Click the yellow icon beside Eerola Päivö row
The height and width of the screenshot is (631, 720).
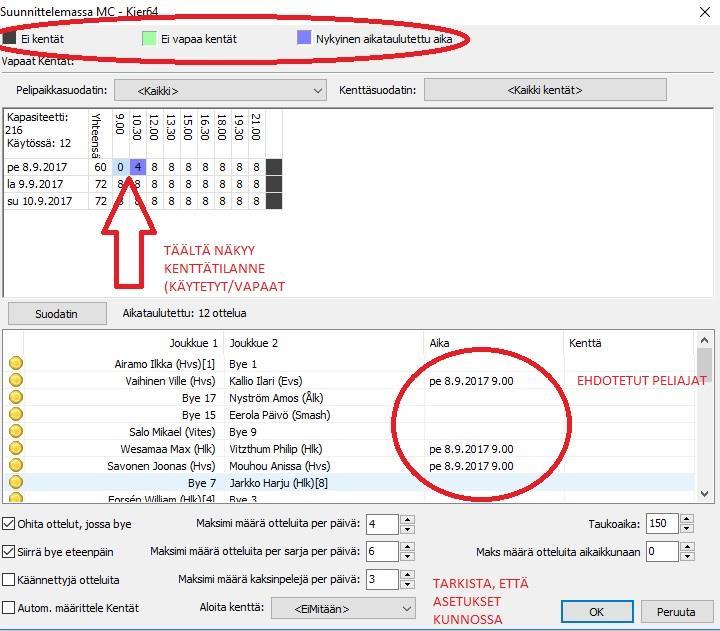(x=16, y=414)
